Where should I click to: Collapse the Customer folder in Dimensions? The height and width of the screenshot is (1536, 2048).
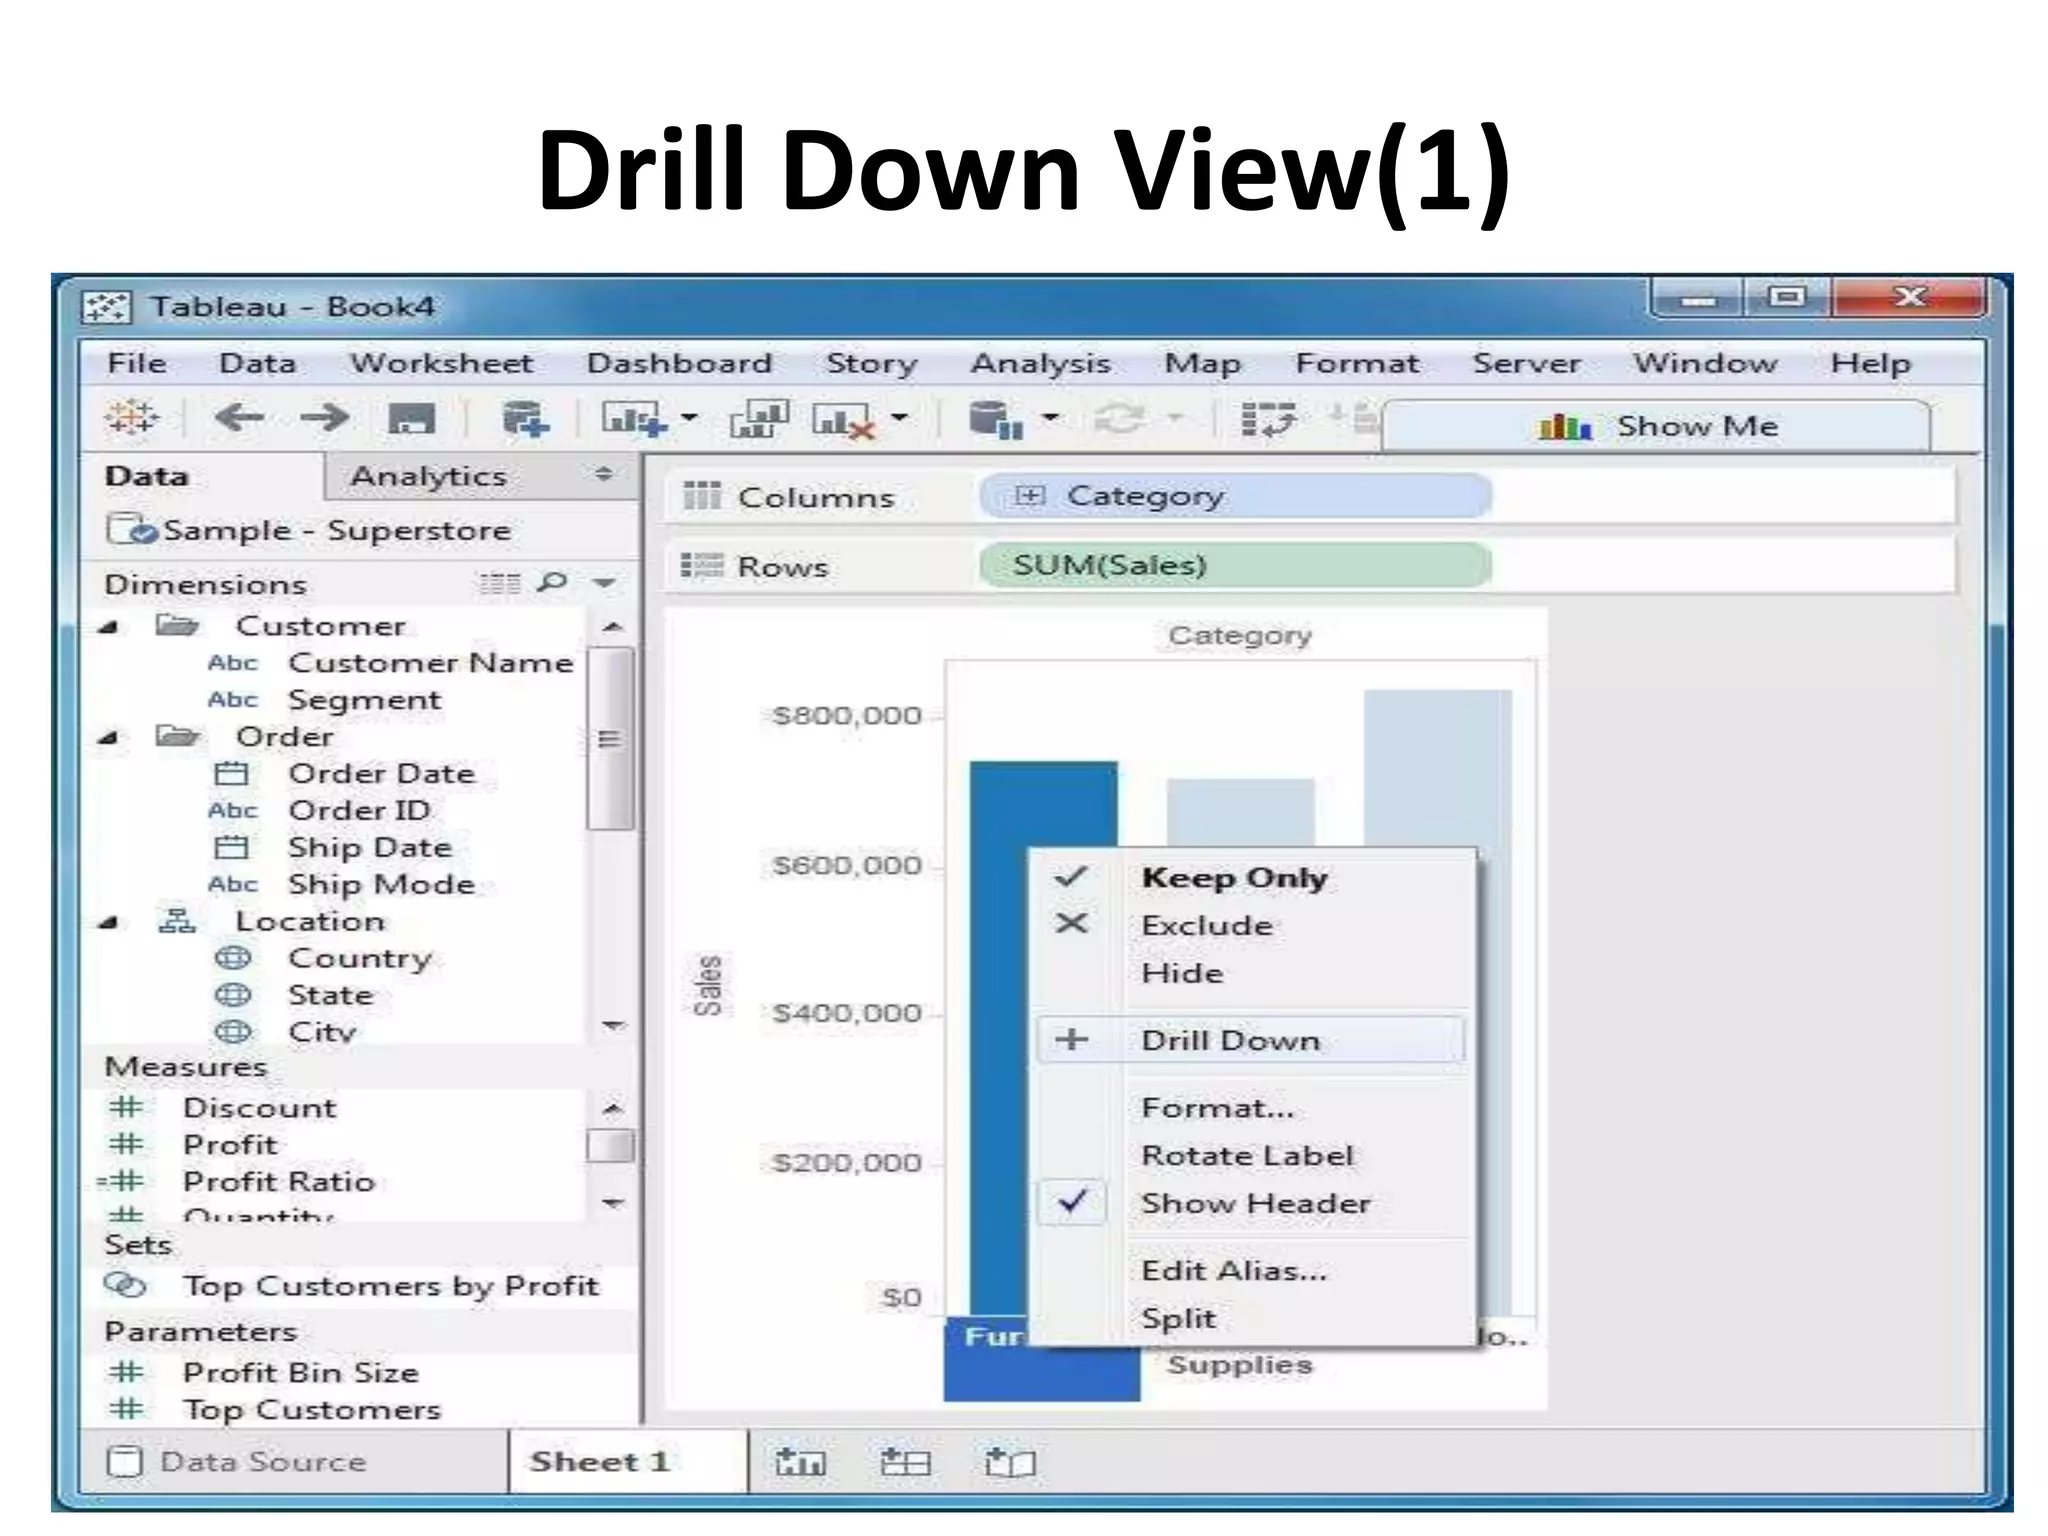(x=109, y=627)
